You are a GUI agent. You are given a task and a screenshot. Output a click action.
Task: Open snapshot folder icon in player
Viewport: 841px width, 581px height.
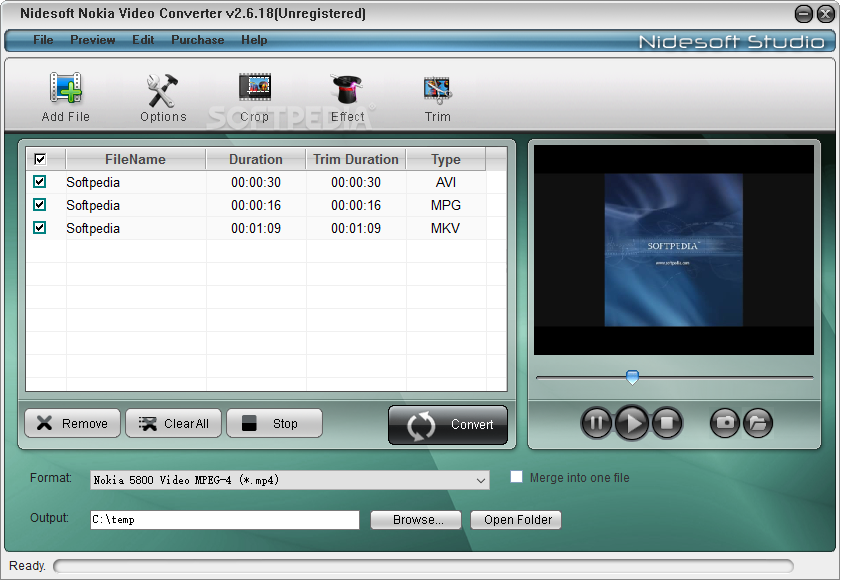(758, 423)
